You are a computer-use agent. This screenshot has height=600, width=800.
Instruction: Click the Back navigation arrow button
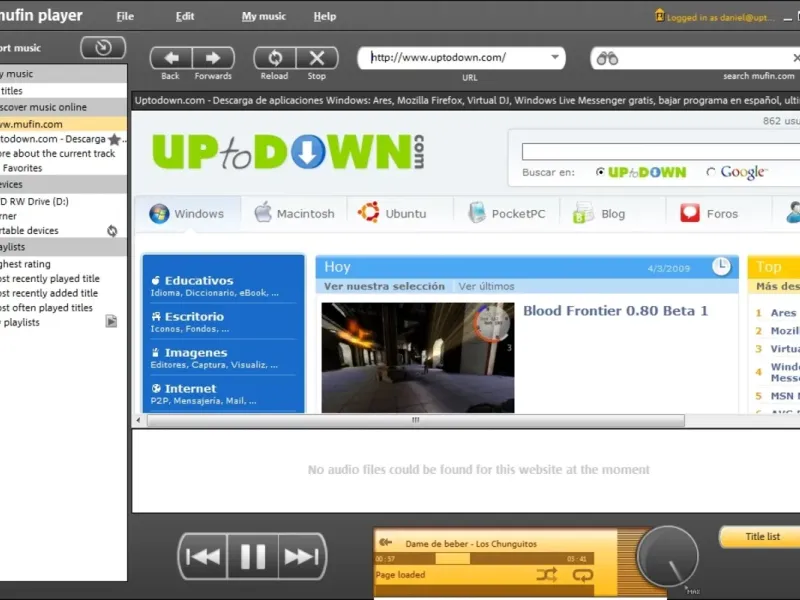(x=171, y=58)
